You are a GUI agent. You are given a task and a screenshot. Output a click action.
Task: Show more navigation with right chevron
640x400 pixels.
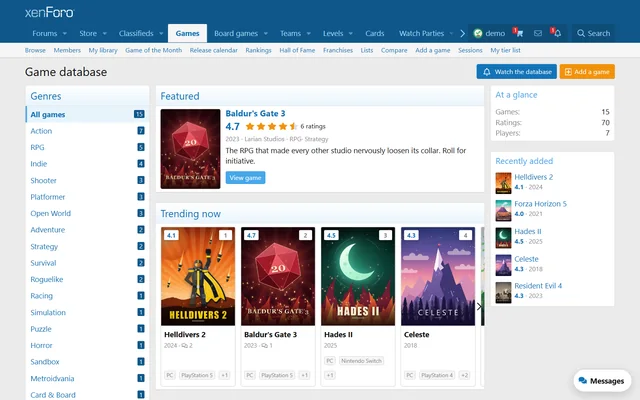[462, 33]
